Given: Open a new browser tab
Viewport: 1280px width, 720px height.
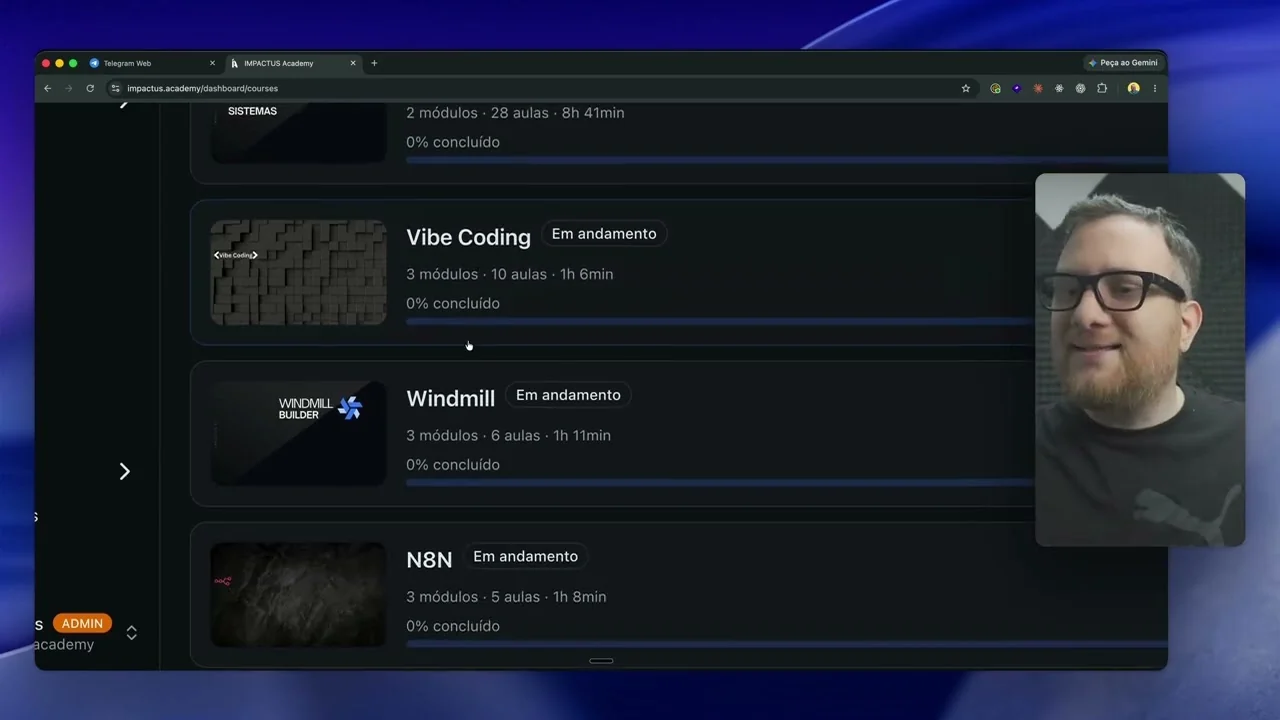Looking at the screenshot, I should point(374,63).
